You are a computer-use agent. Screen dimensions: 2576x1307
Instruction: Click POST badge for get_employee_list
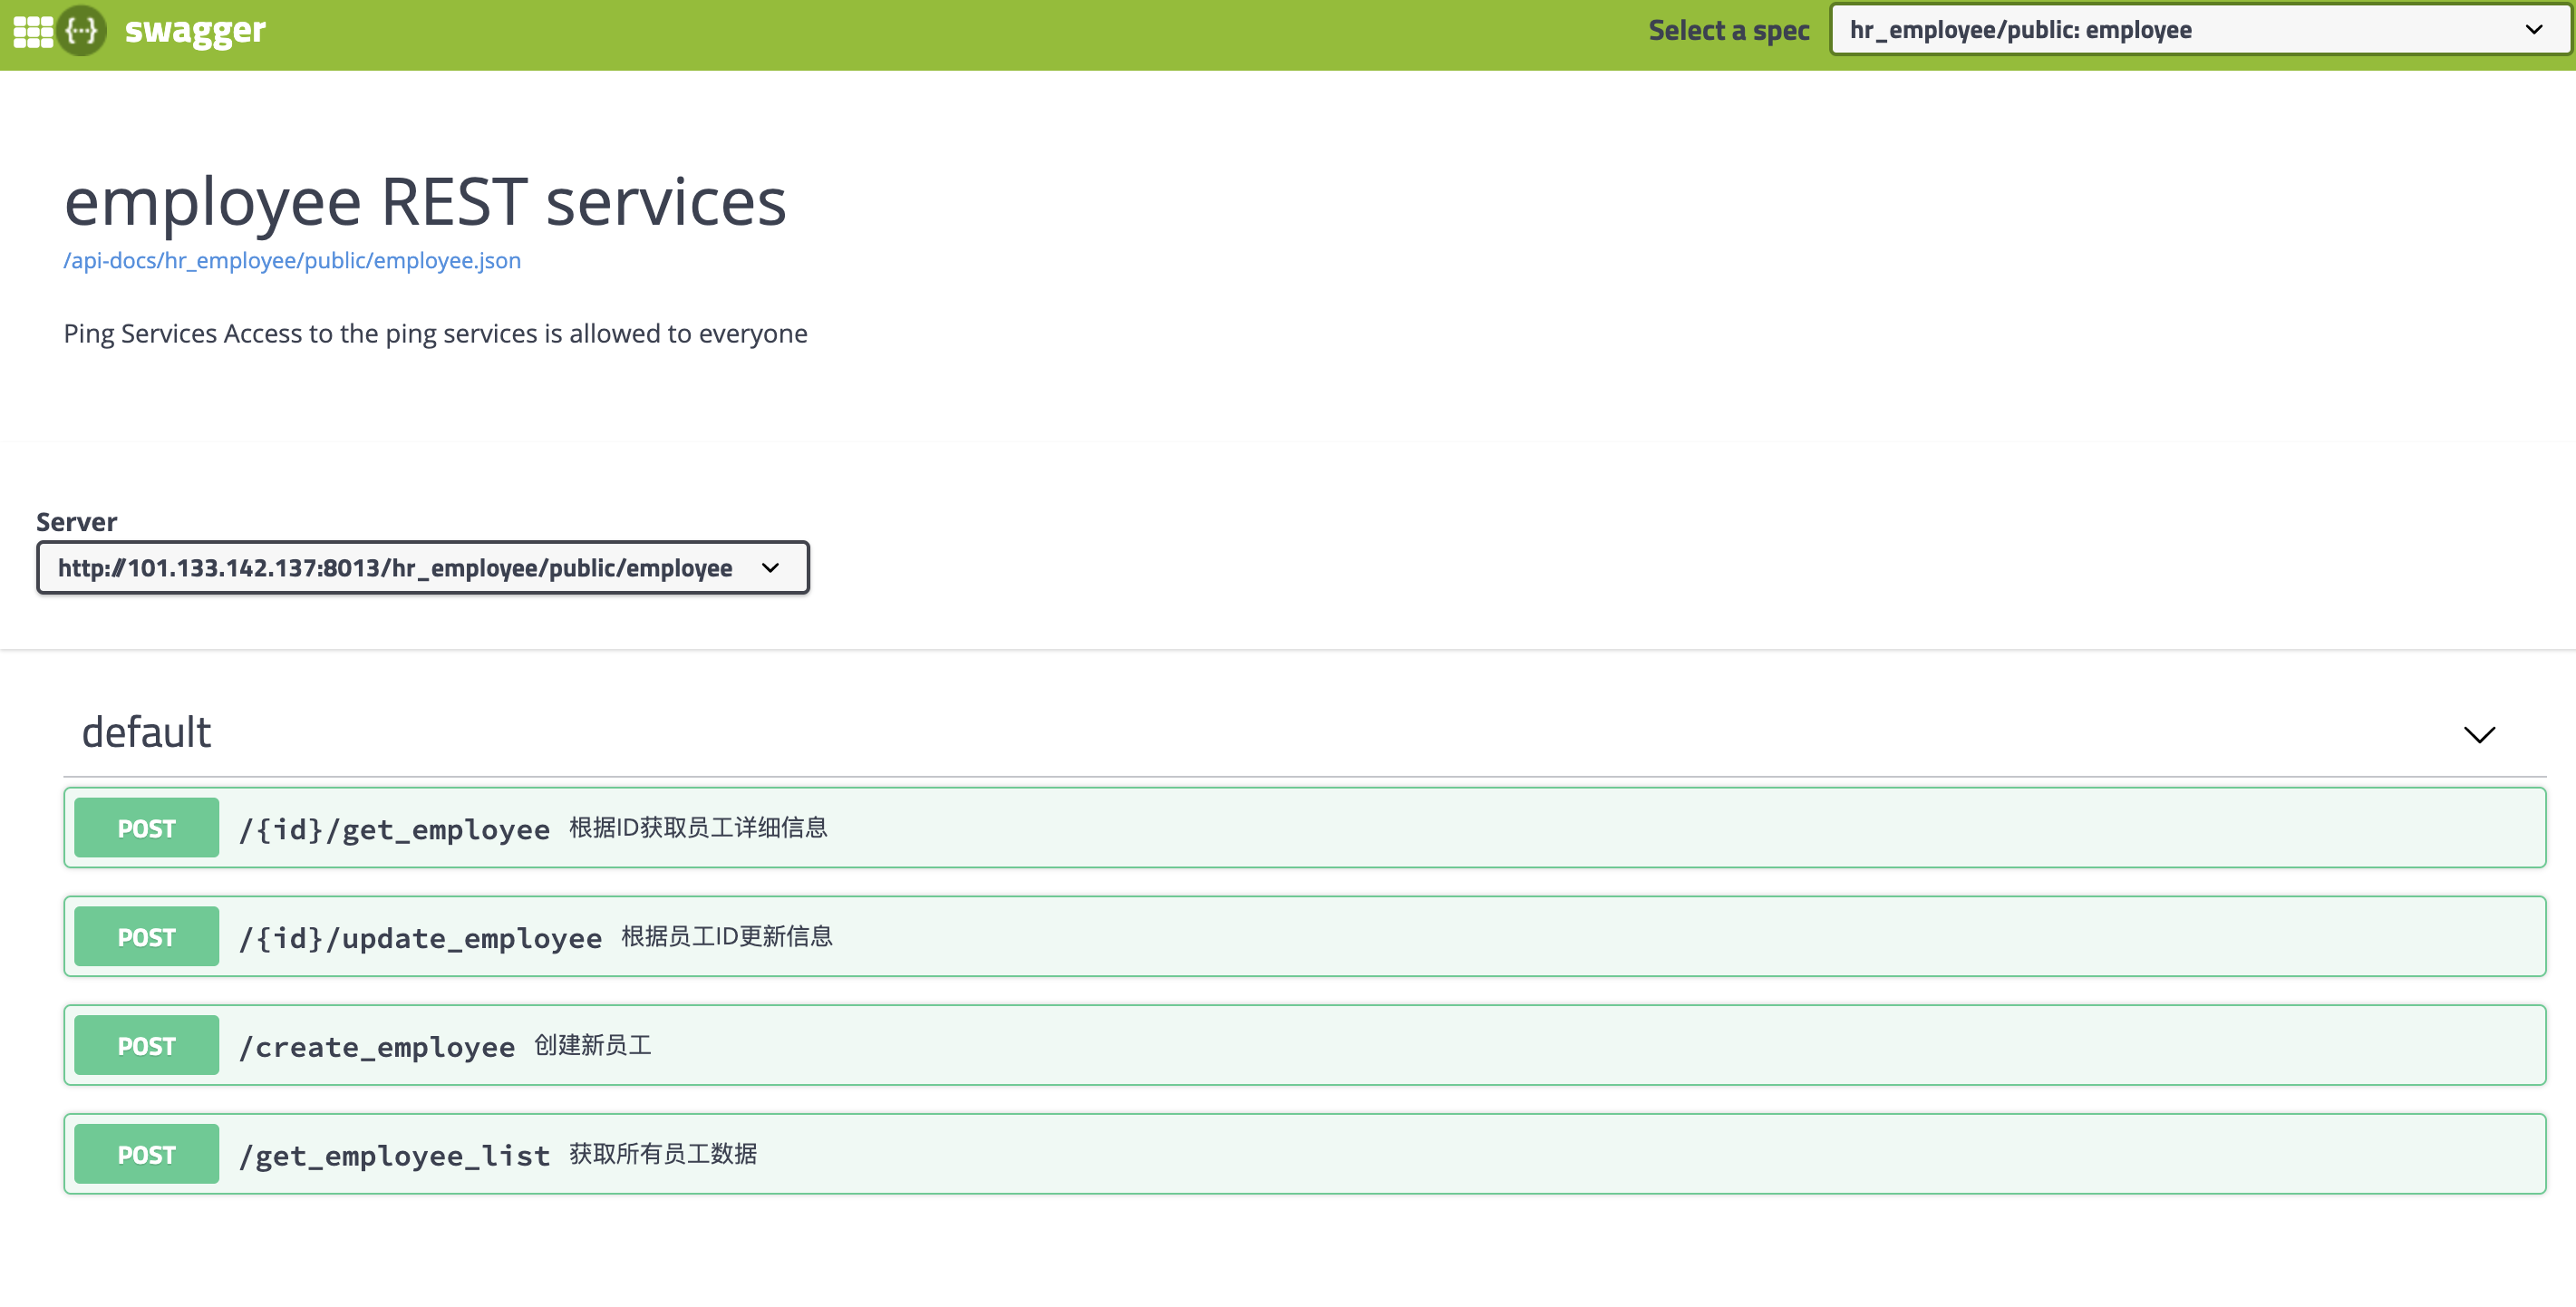(x=146, y=1155)
